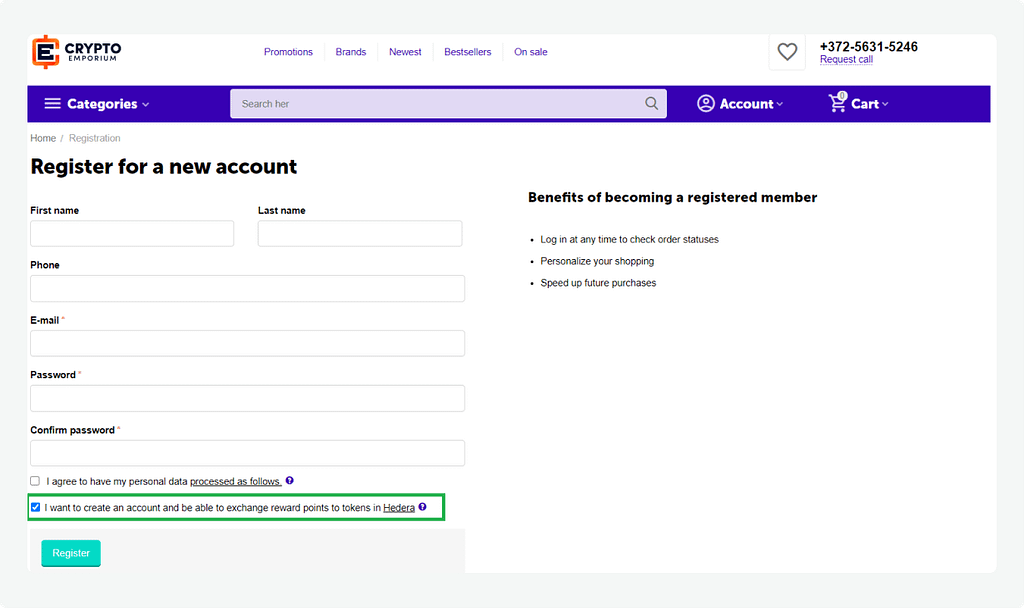Expand the Cart dropdown arrow
This screenshot has height=608, width=1024.
click(885, 105)
